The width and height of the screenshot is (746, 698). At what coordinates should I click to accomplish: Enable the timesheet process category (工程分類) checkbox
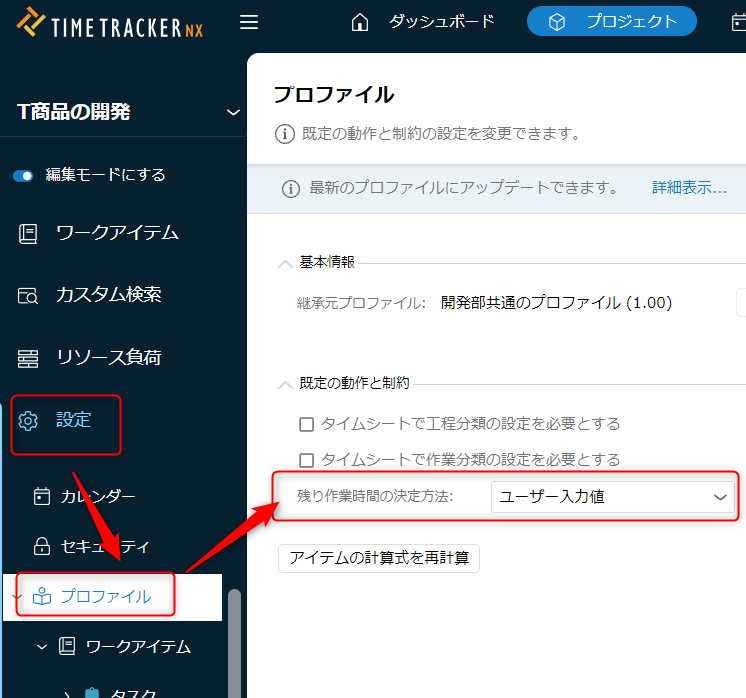click(x=307, y=424)
